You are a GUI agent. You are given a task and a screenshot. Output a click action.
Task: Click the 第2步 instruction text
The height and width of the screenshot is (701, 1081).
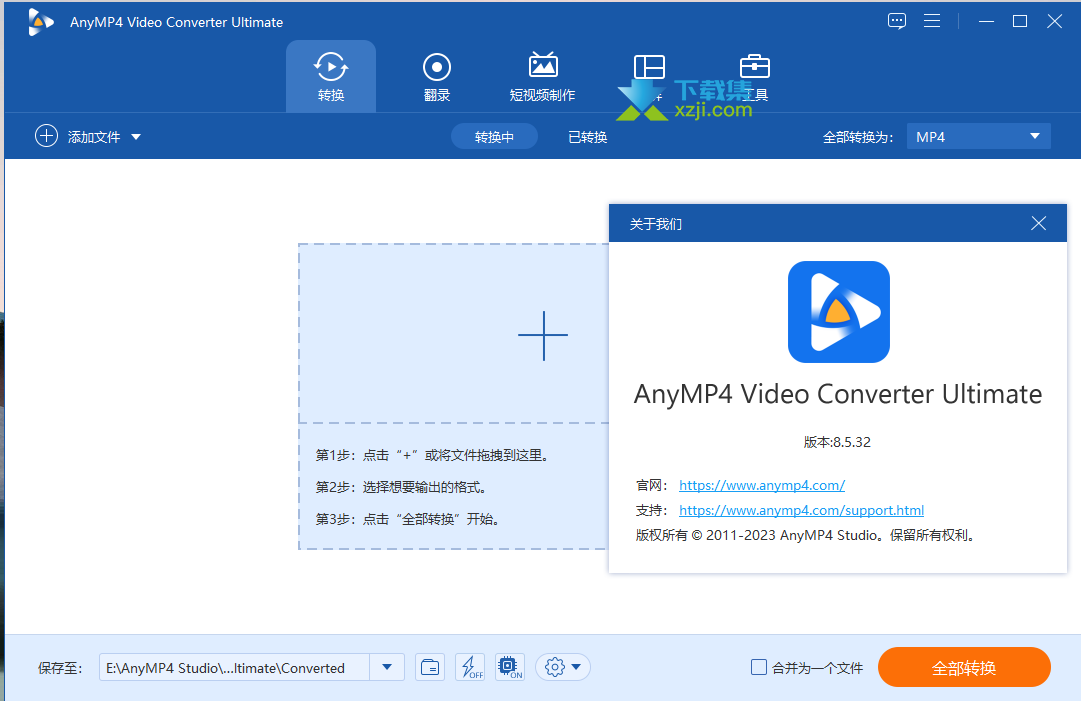pyautogui.click(x=401, y=487)
